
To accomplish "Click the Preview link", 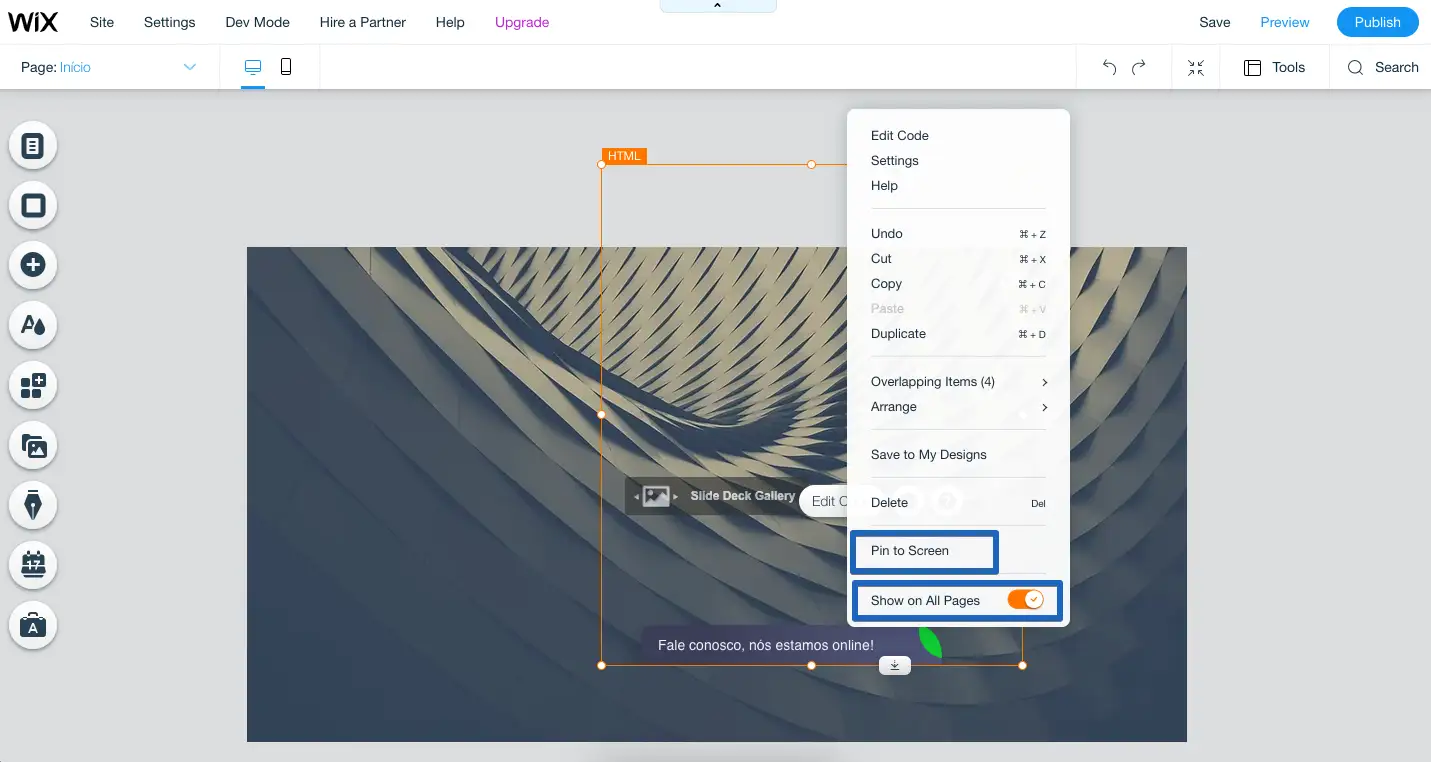I will point(1284,22).
